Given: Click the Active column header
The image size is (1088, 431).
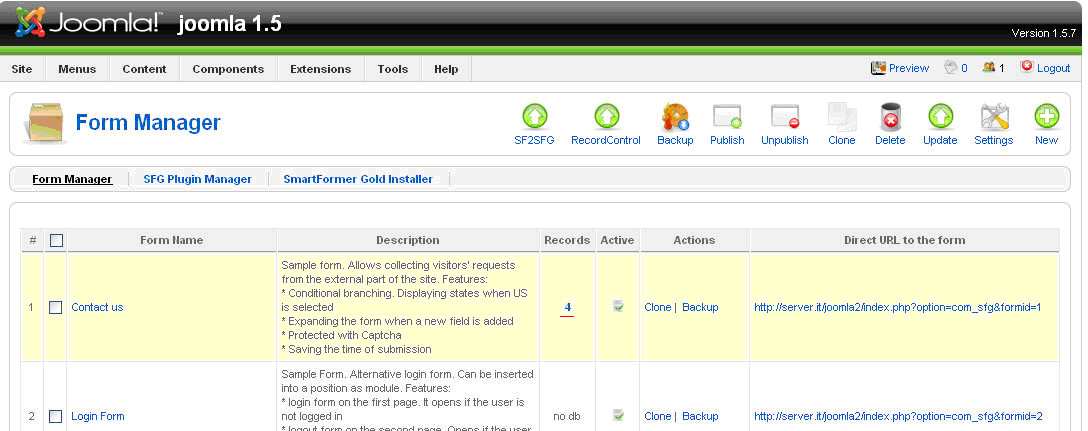Looking at the screenshot, I should coord(618,240).
